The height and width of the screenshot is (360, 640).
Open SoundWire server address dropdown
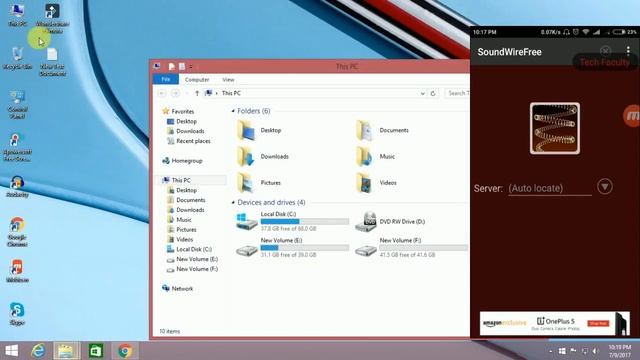pyautogui.click(x=605, y=187)
